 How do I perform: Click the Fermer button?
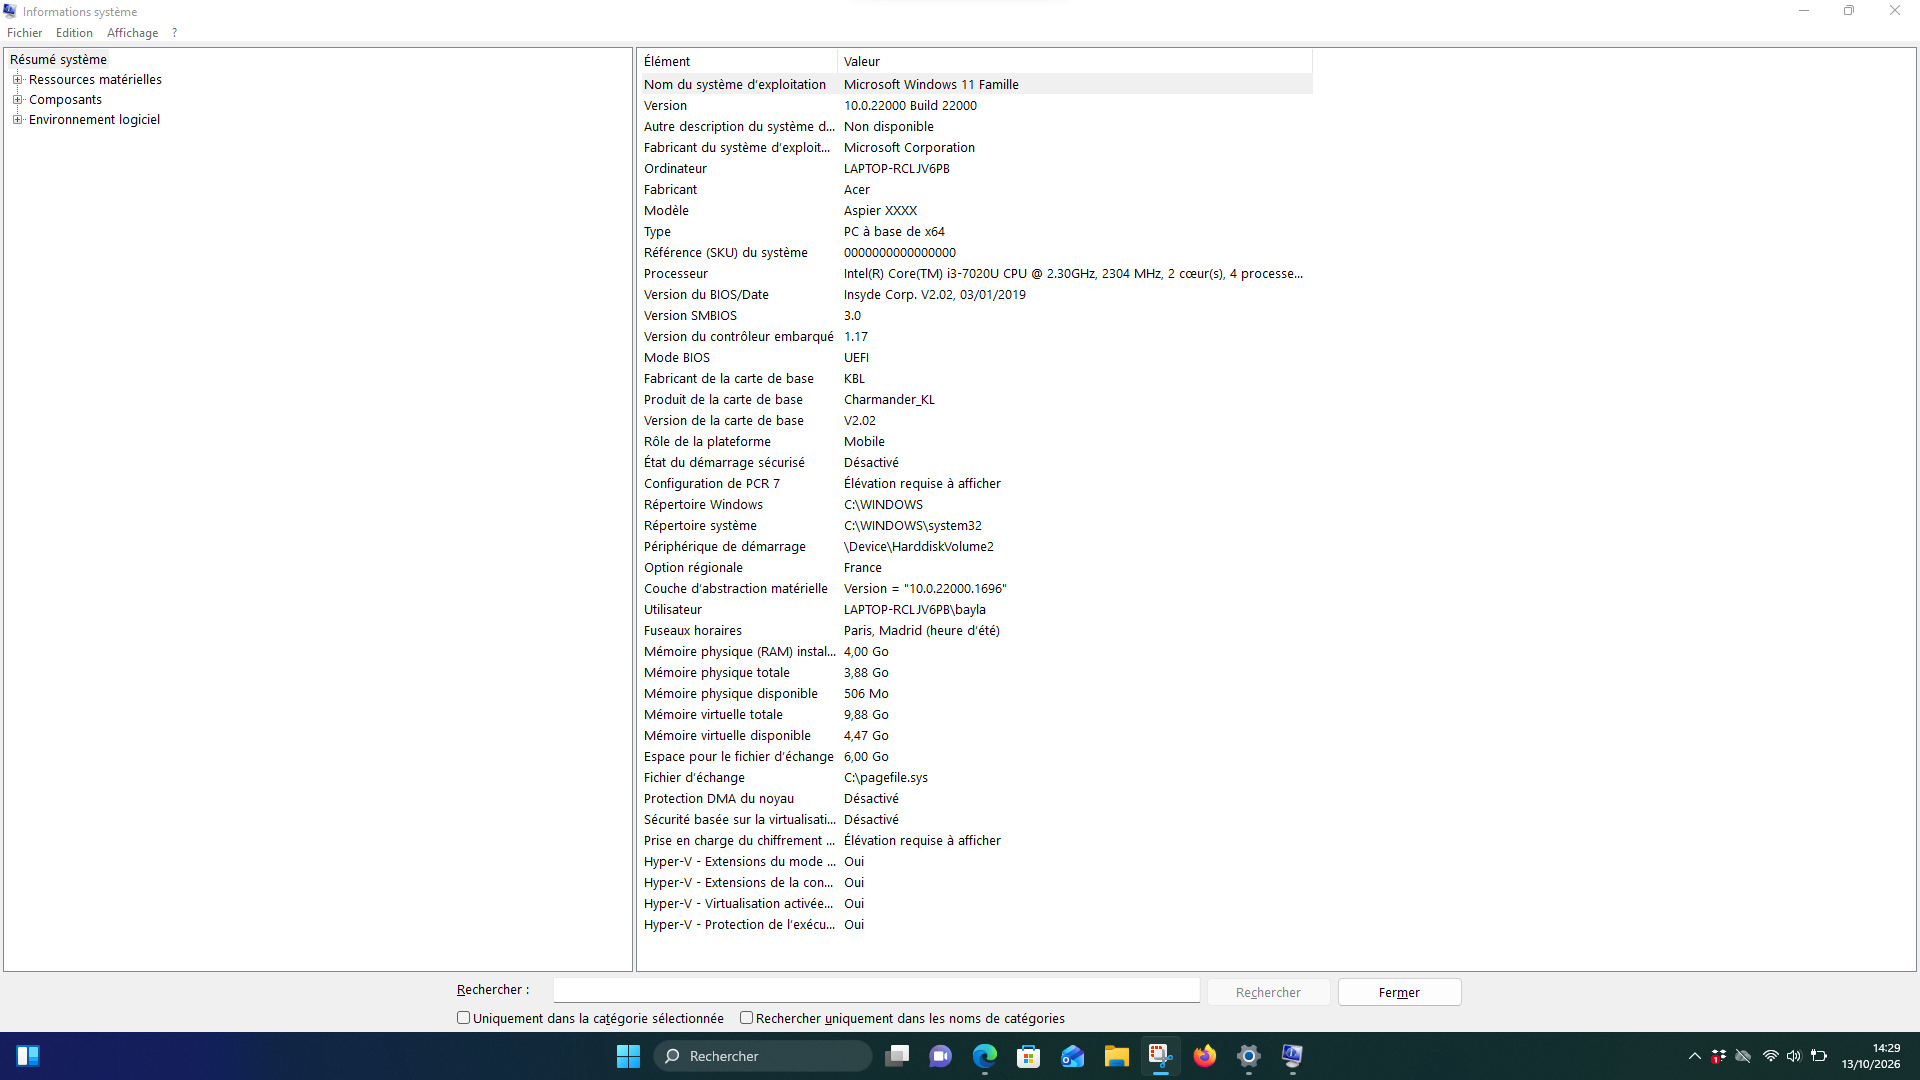[1399, 992]
